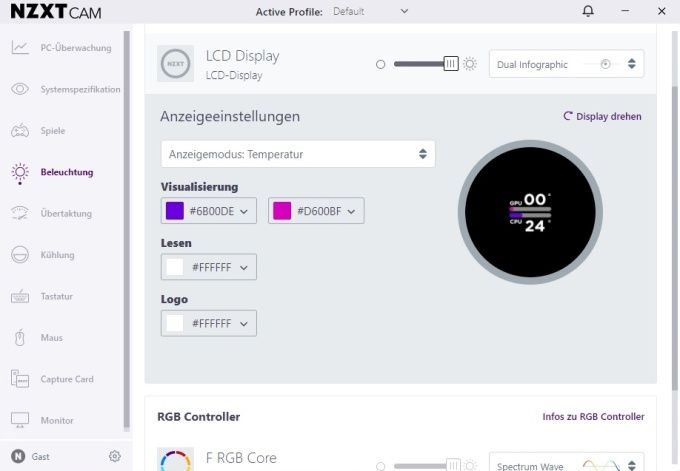Click the Lesen white color swatch
This screenshot has height=471, width=680.
[x=175, y=267]
